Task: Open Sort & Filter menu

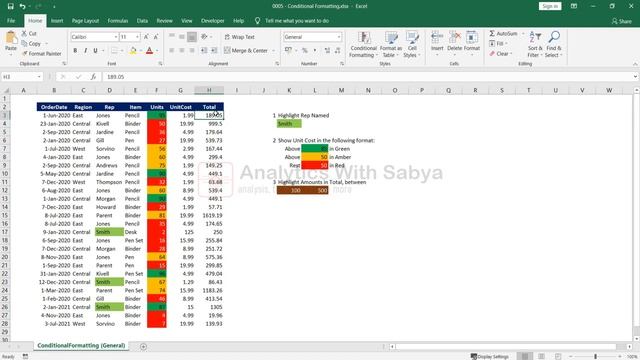Action: 535,44
